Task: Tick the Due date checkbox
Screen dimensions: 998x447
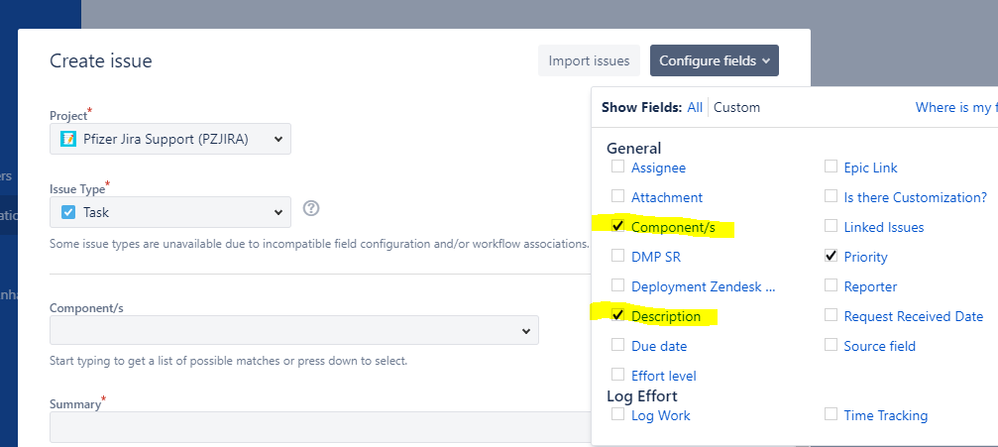Action: [x=617, y=345]
